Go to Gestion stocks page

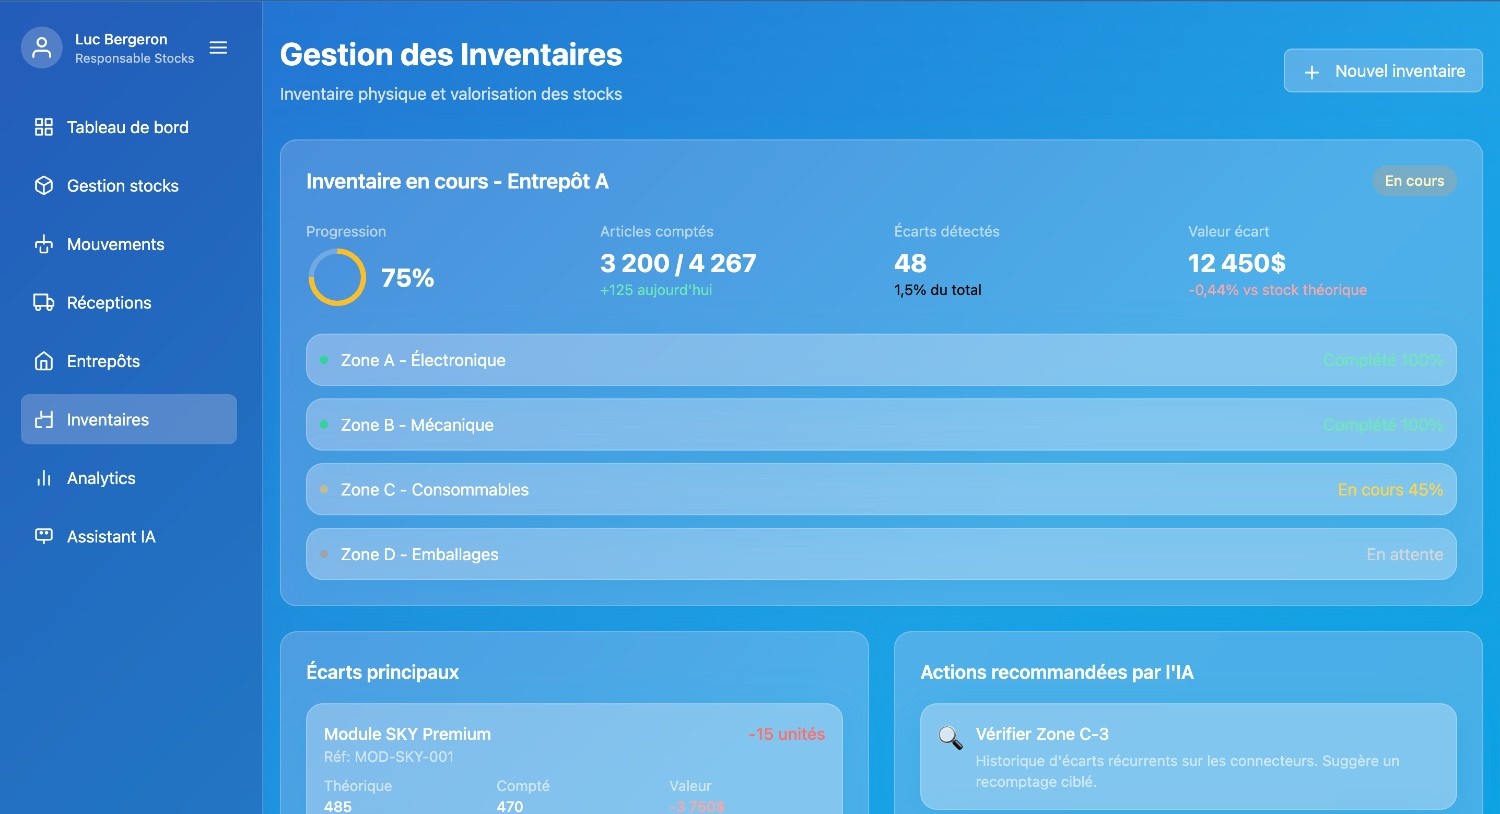tap(122, 186)
